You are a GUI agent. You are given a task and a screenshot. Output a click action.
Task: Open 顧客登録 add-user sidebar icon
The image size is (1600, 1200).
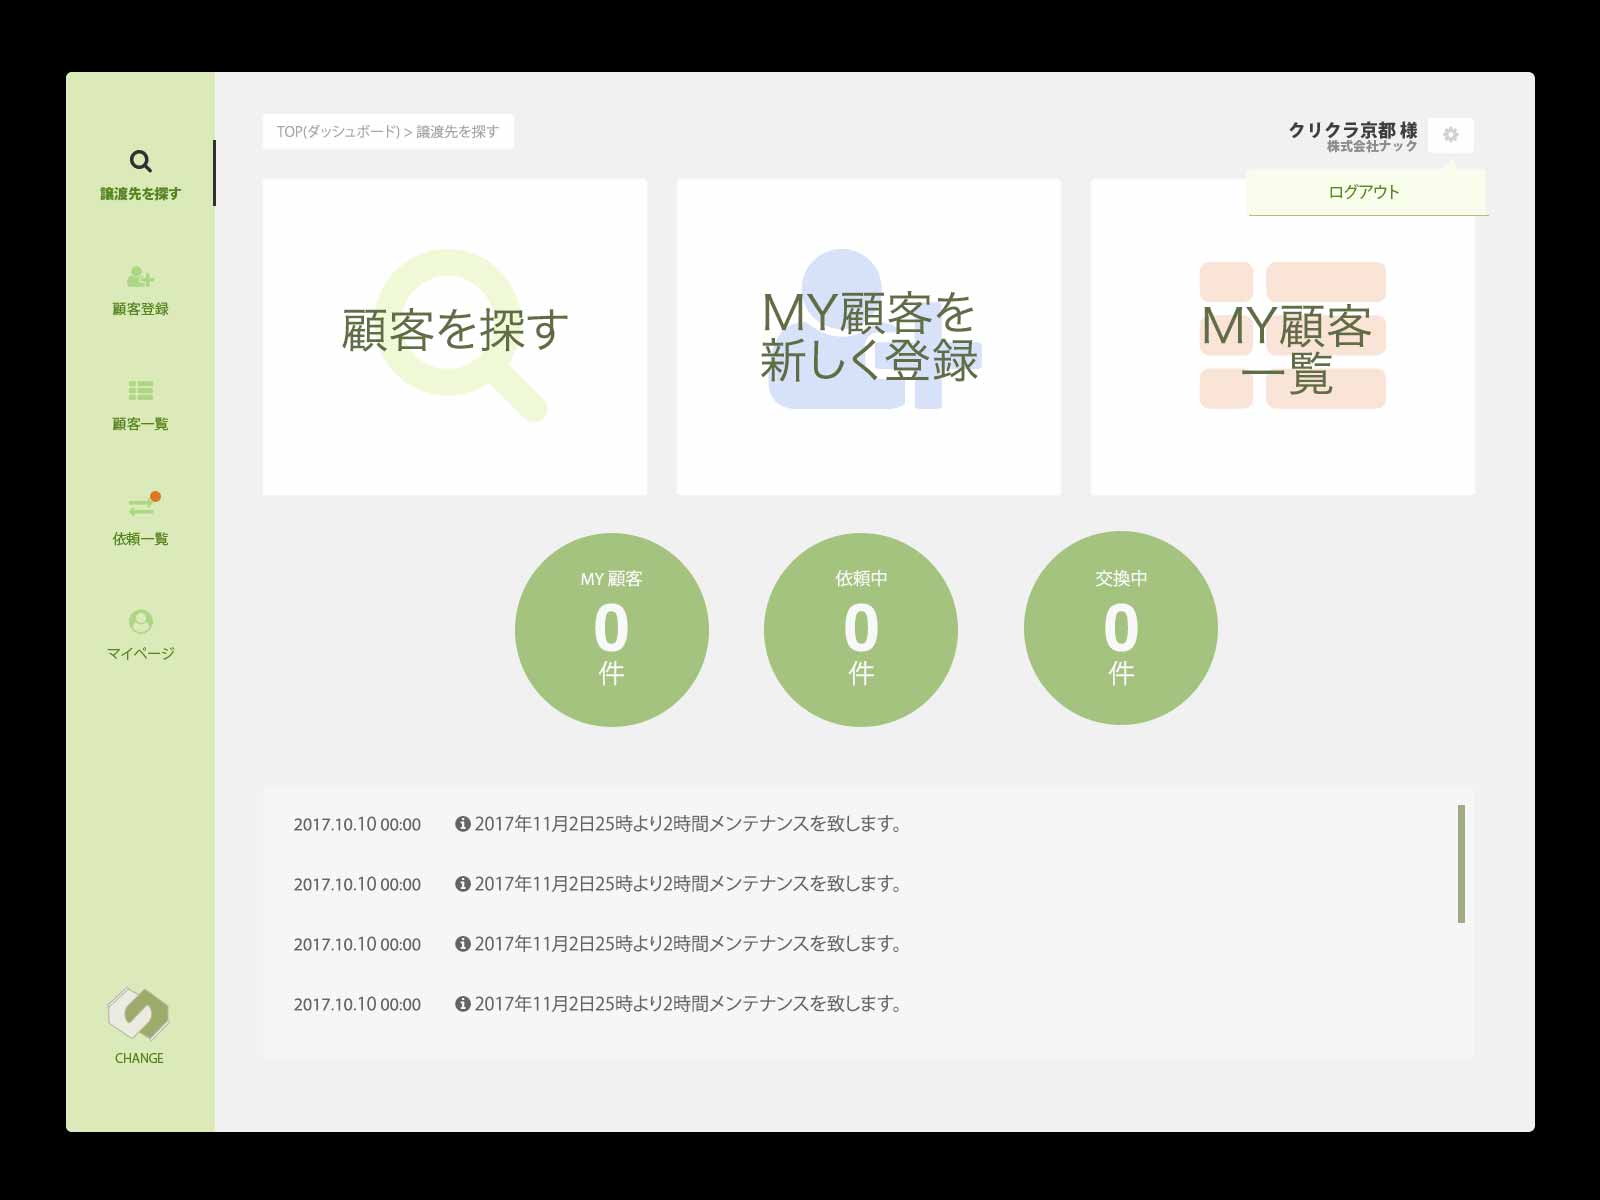click(x=140, y=277)
